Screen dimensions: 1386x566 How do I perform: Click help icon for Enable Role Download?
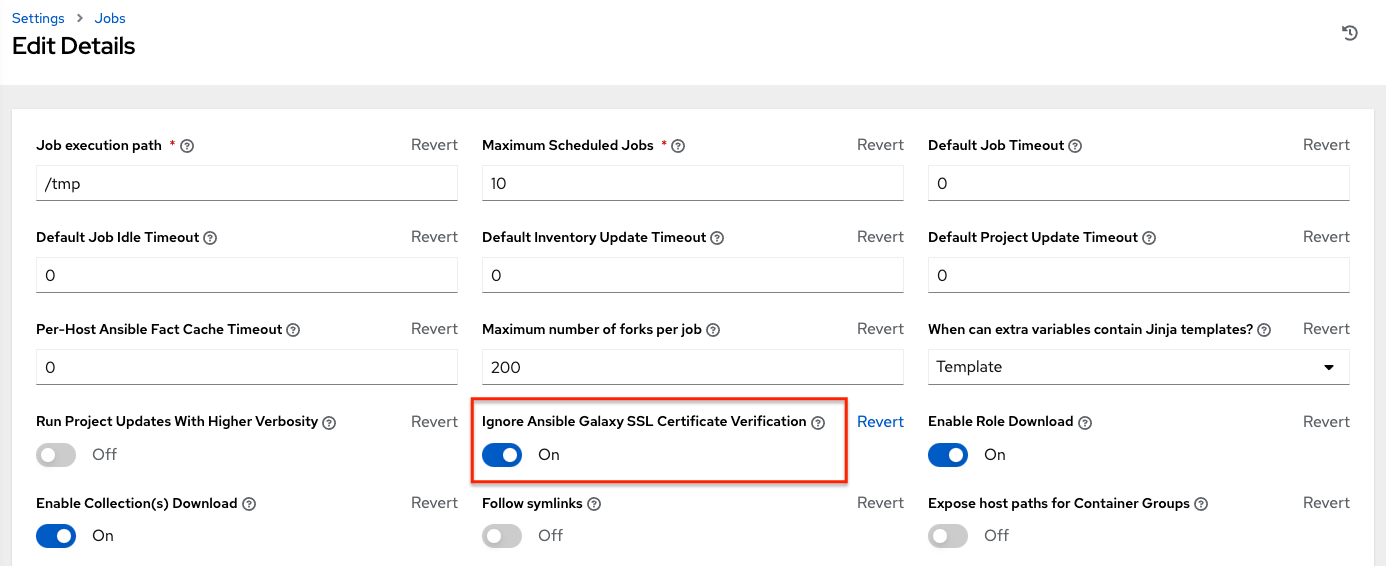(1085, 423)
